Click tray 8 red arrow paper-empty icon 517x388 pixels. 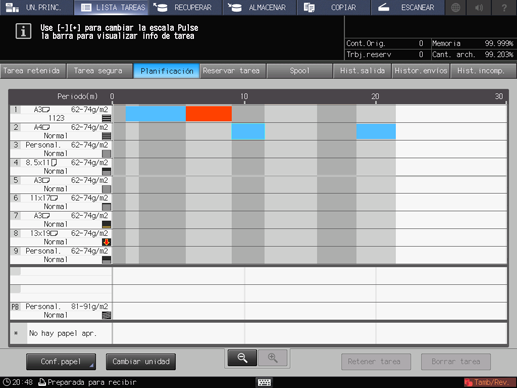coord(106,242)
